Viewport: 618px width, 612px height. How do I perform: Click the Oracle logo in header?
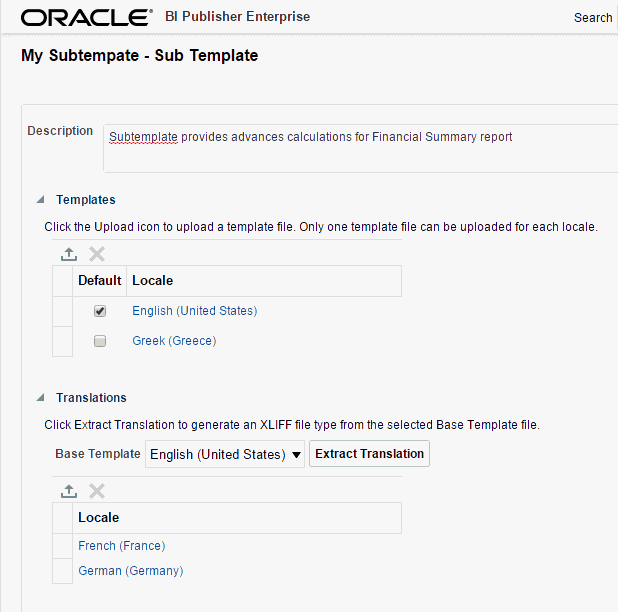[87, 18]
